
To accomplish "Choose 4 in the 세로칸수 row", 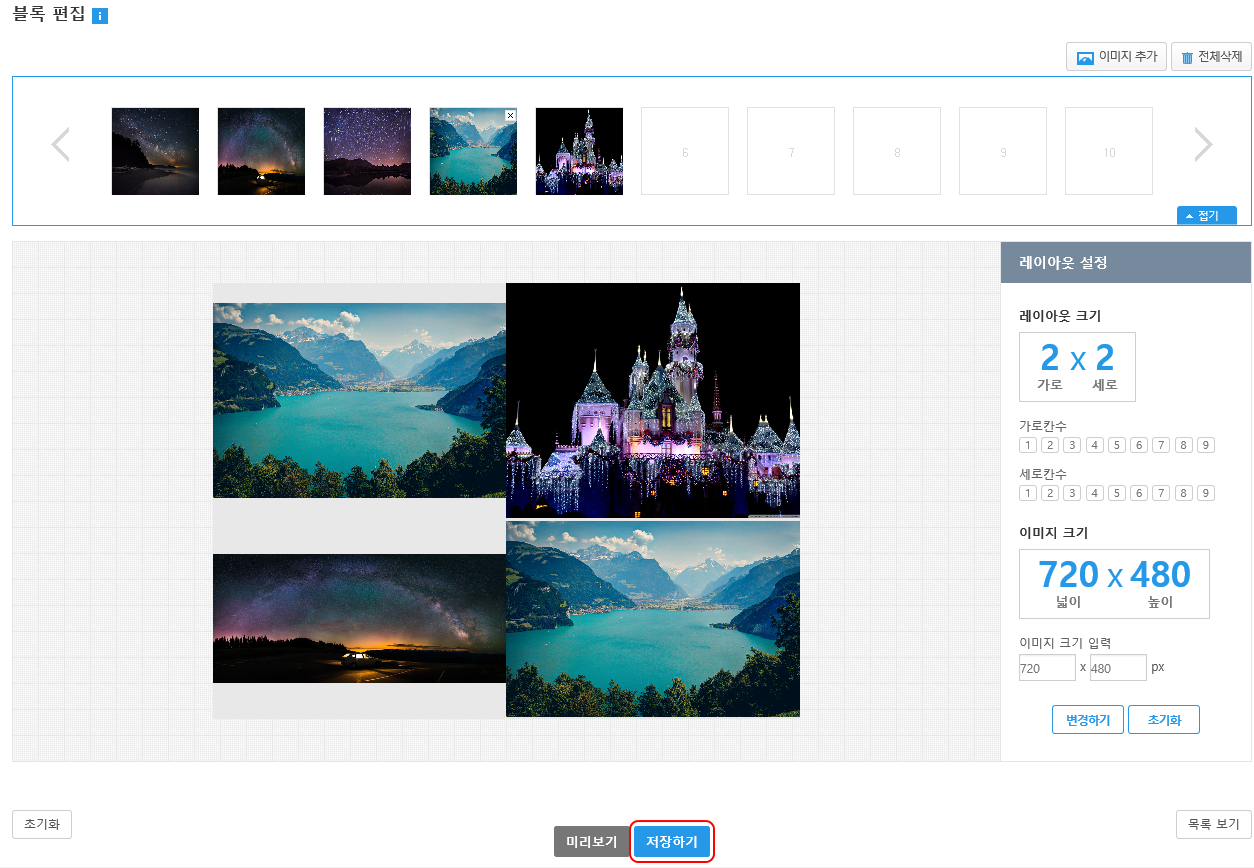I will pos(1095,493).
